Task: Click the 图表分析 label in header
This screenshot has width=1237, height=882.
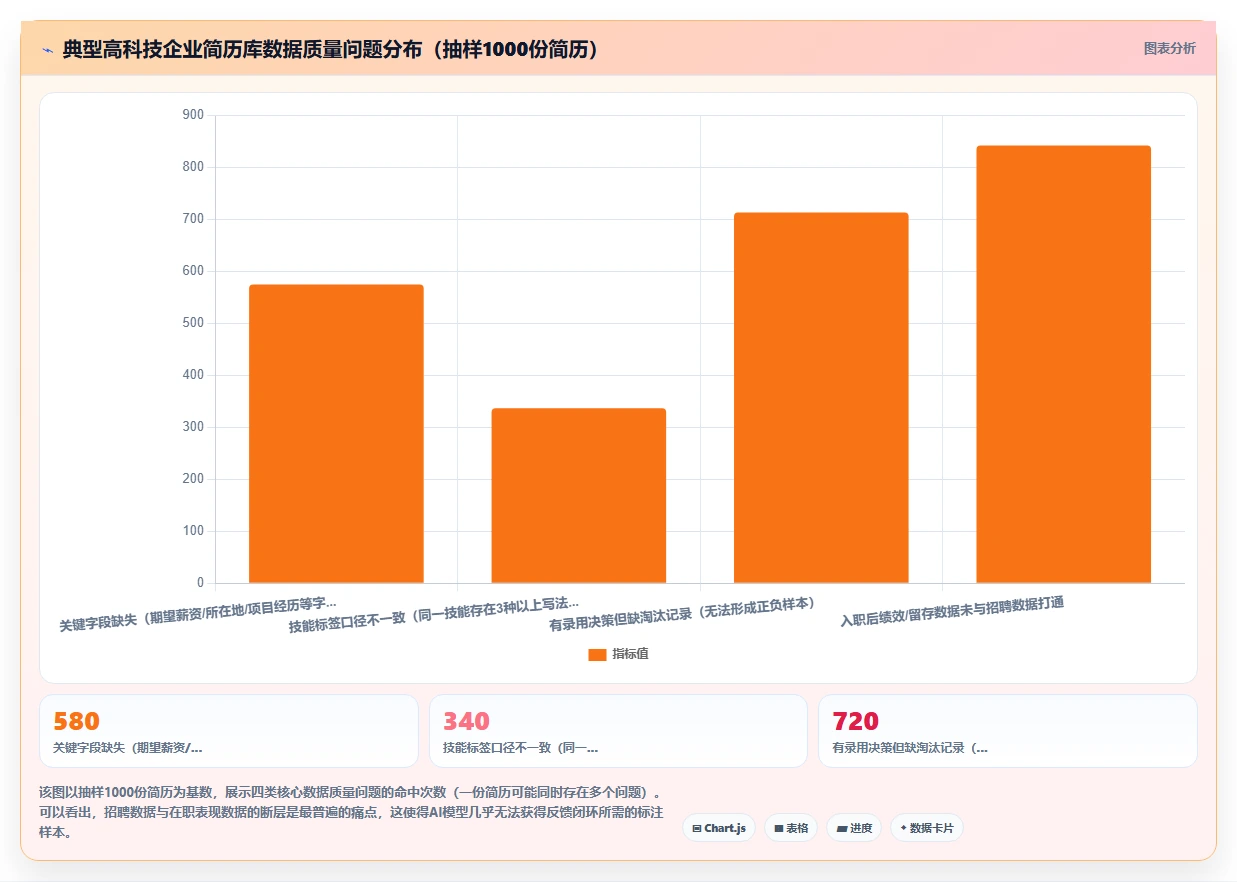Action: [1169, 48]
